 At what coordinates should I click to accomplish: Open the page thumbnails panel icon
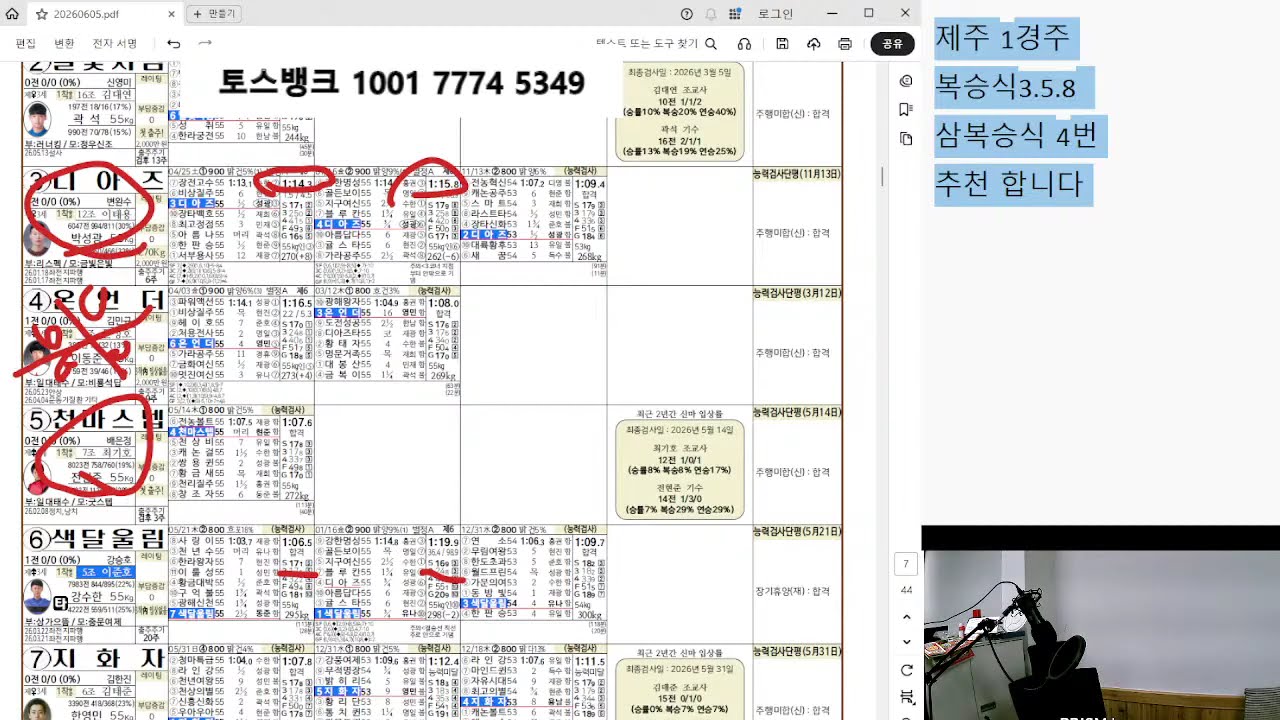[x=906, y=138]
